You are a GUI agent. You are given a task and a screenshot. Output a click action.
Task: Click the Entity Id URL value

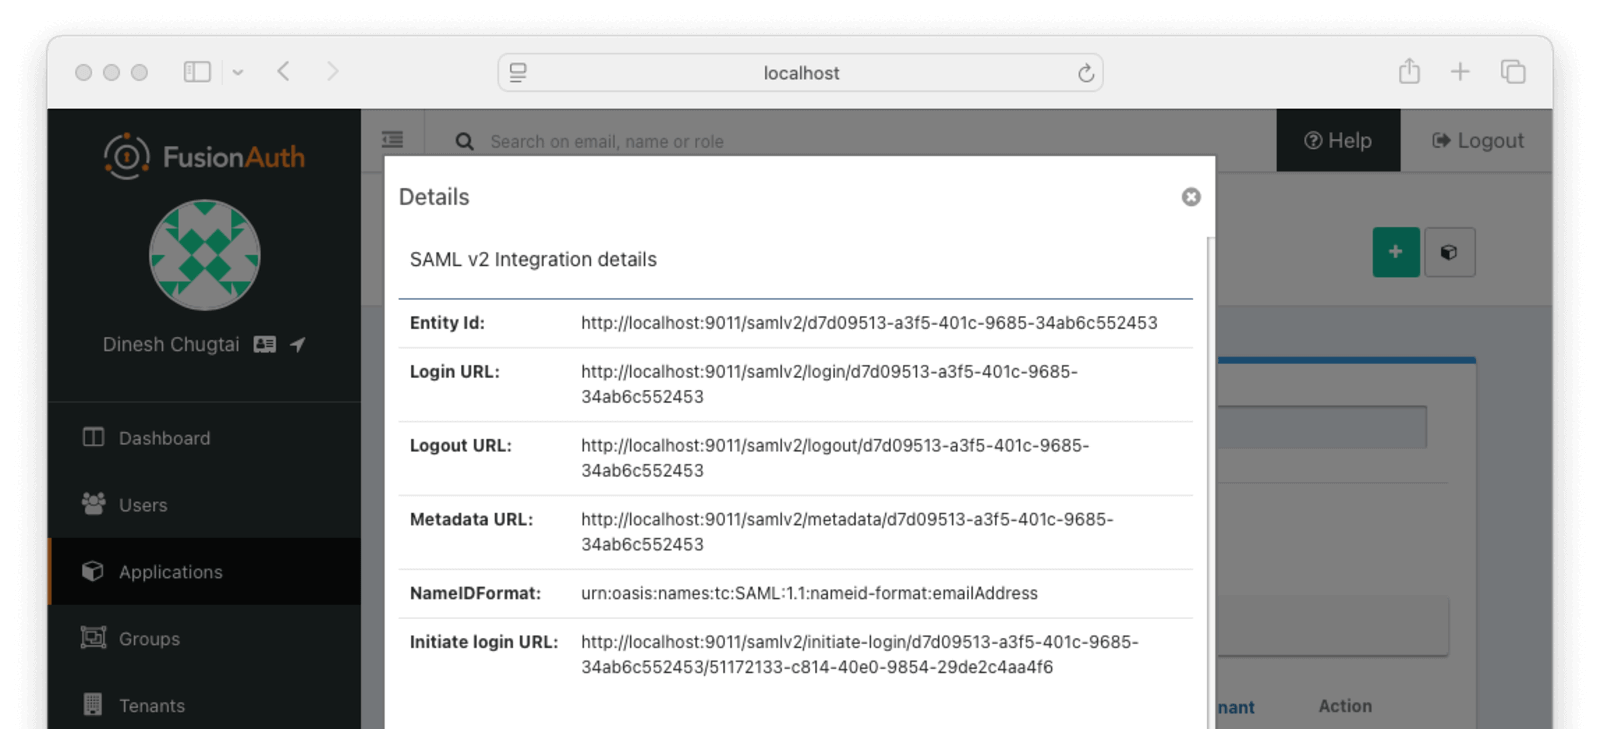click(869, 323)
